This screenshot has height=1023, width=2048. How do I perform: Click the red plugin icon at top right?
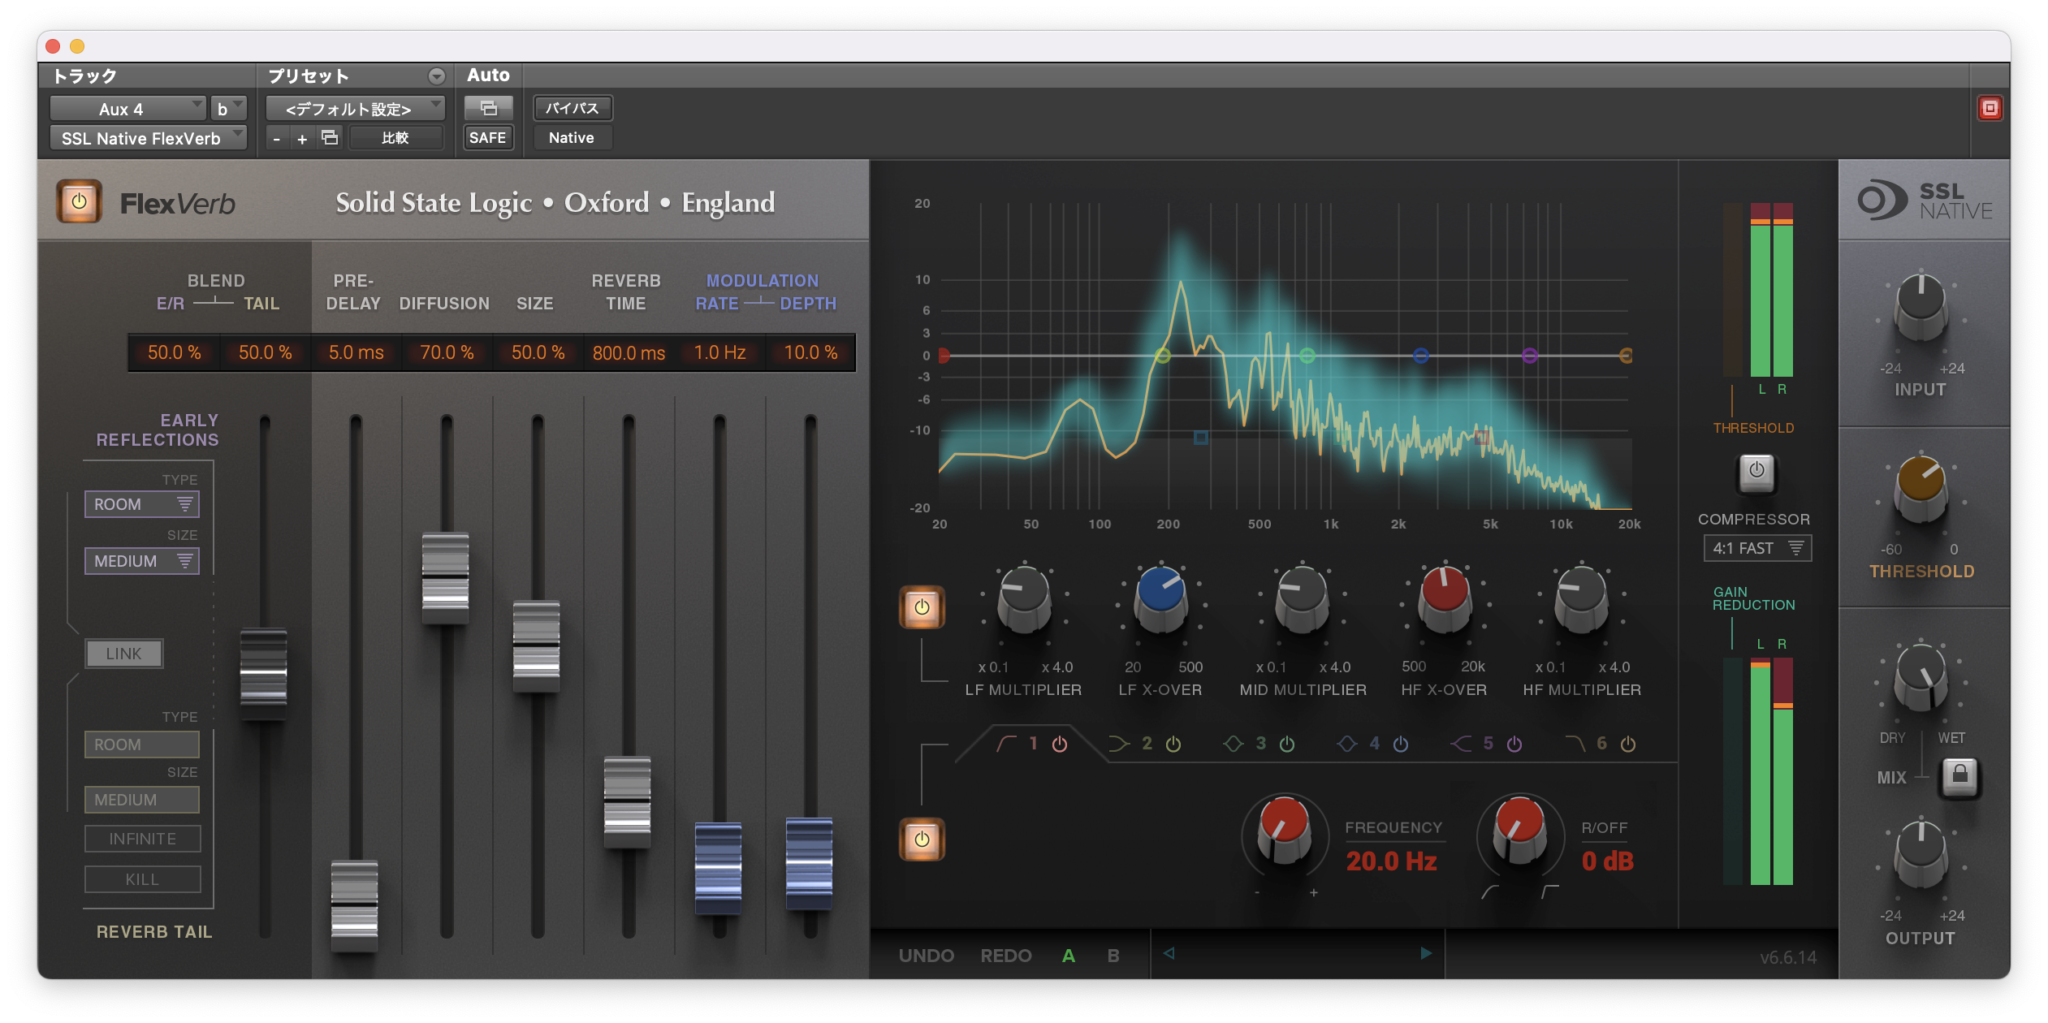click(1988, 108)
